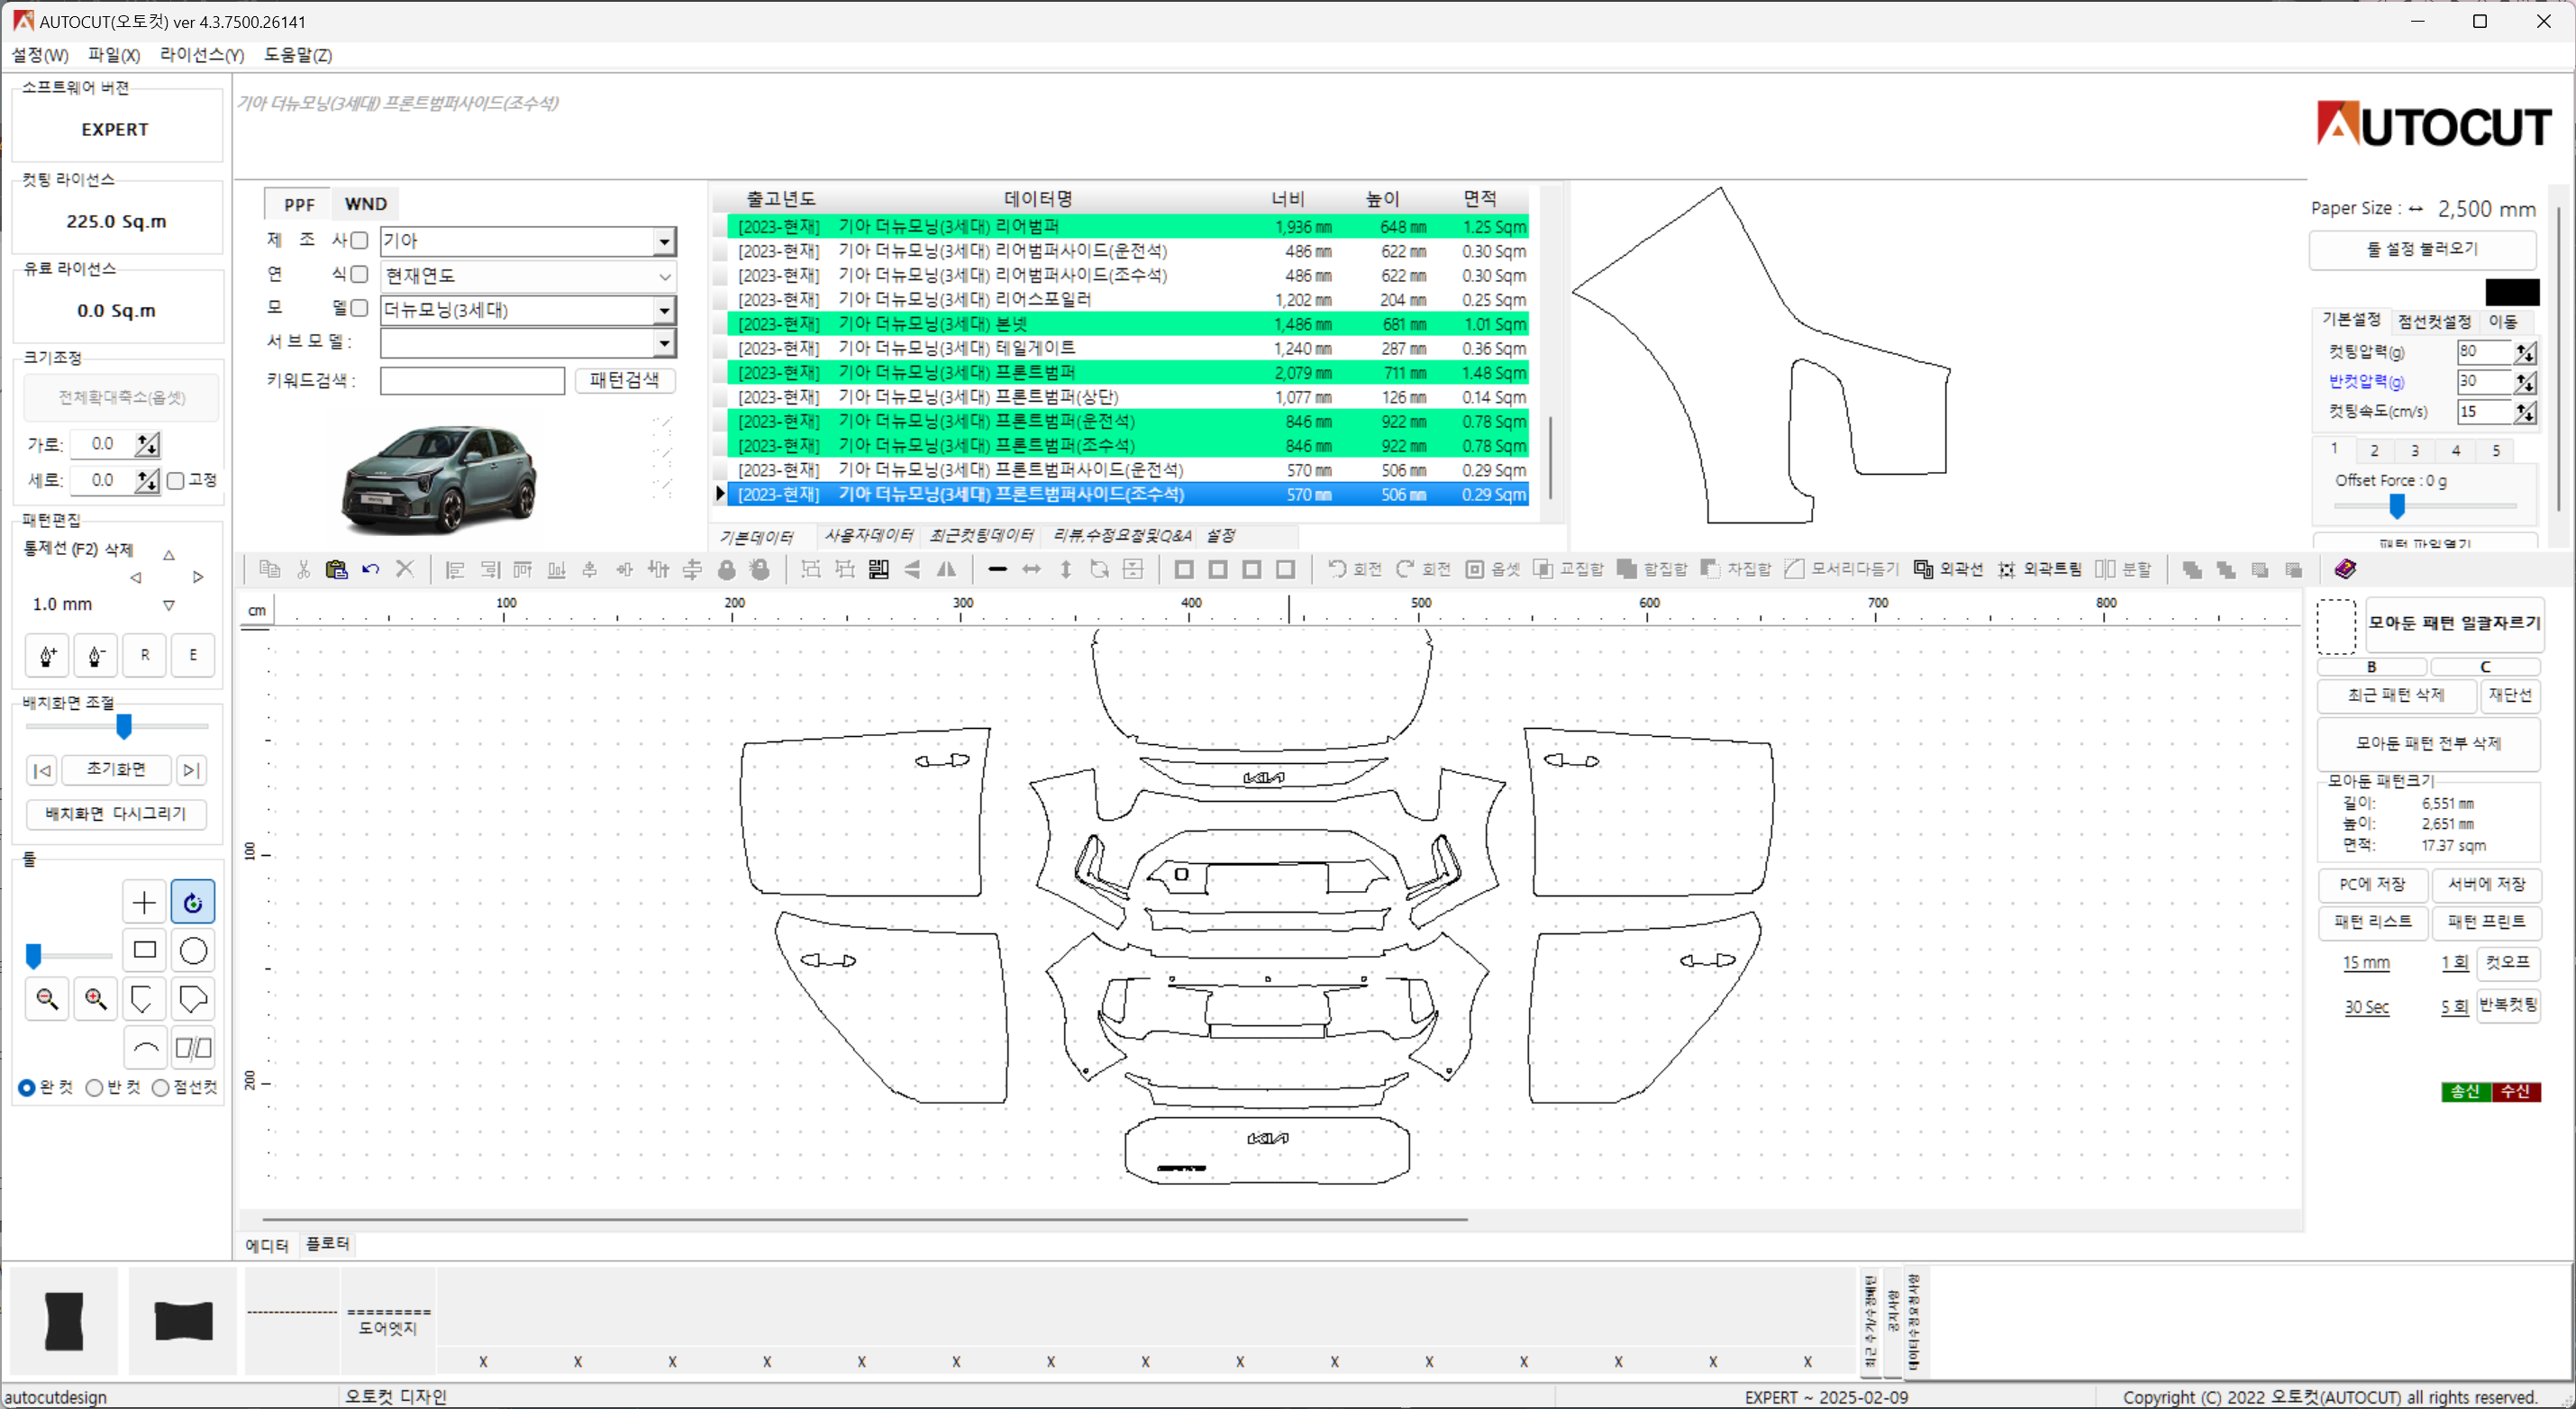Click the Outline trim (외곽트림) tool
The height and width of the screenshot is (1409, 2576).
[x=2039, y=569]
